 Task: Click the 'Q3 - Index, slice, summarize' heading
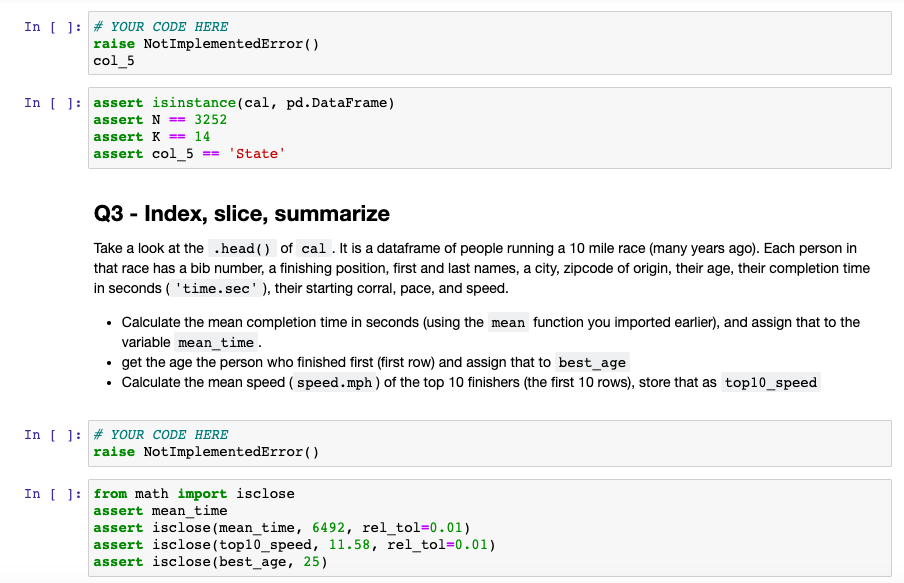pyautogui.click(x=242, y=213)
